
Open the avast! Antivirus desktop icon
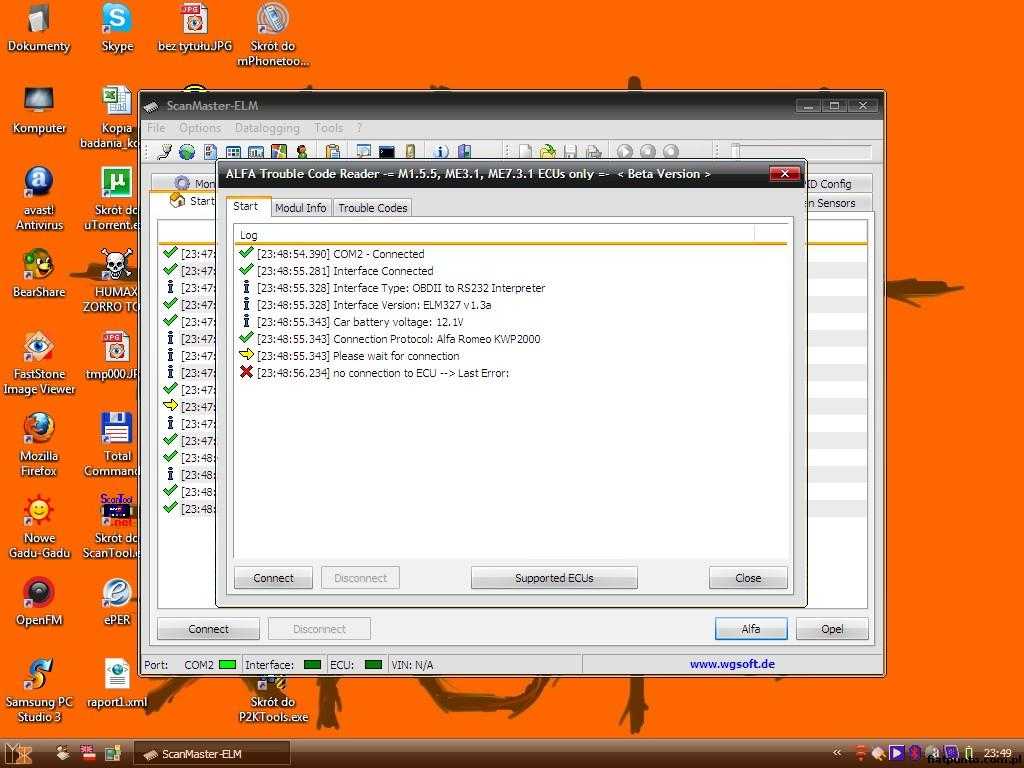(39, 199)
